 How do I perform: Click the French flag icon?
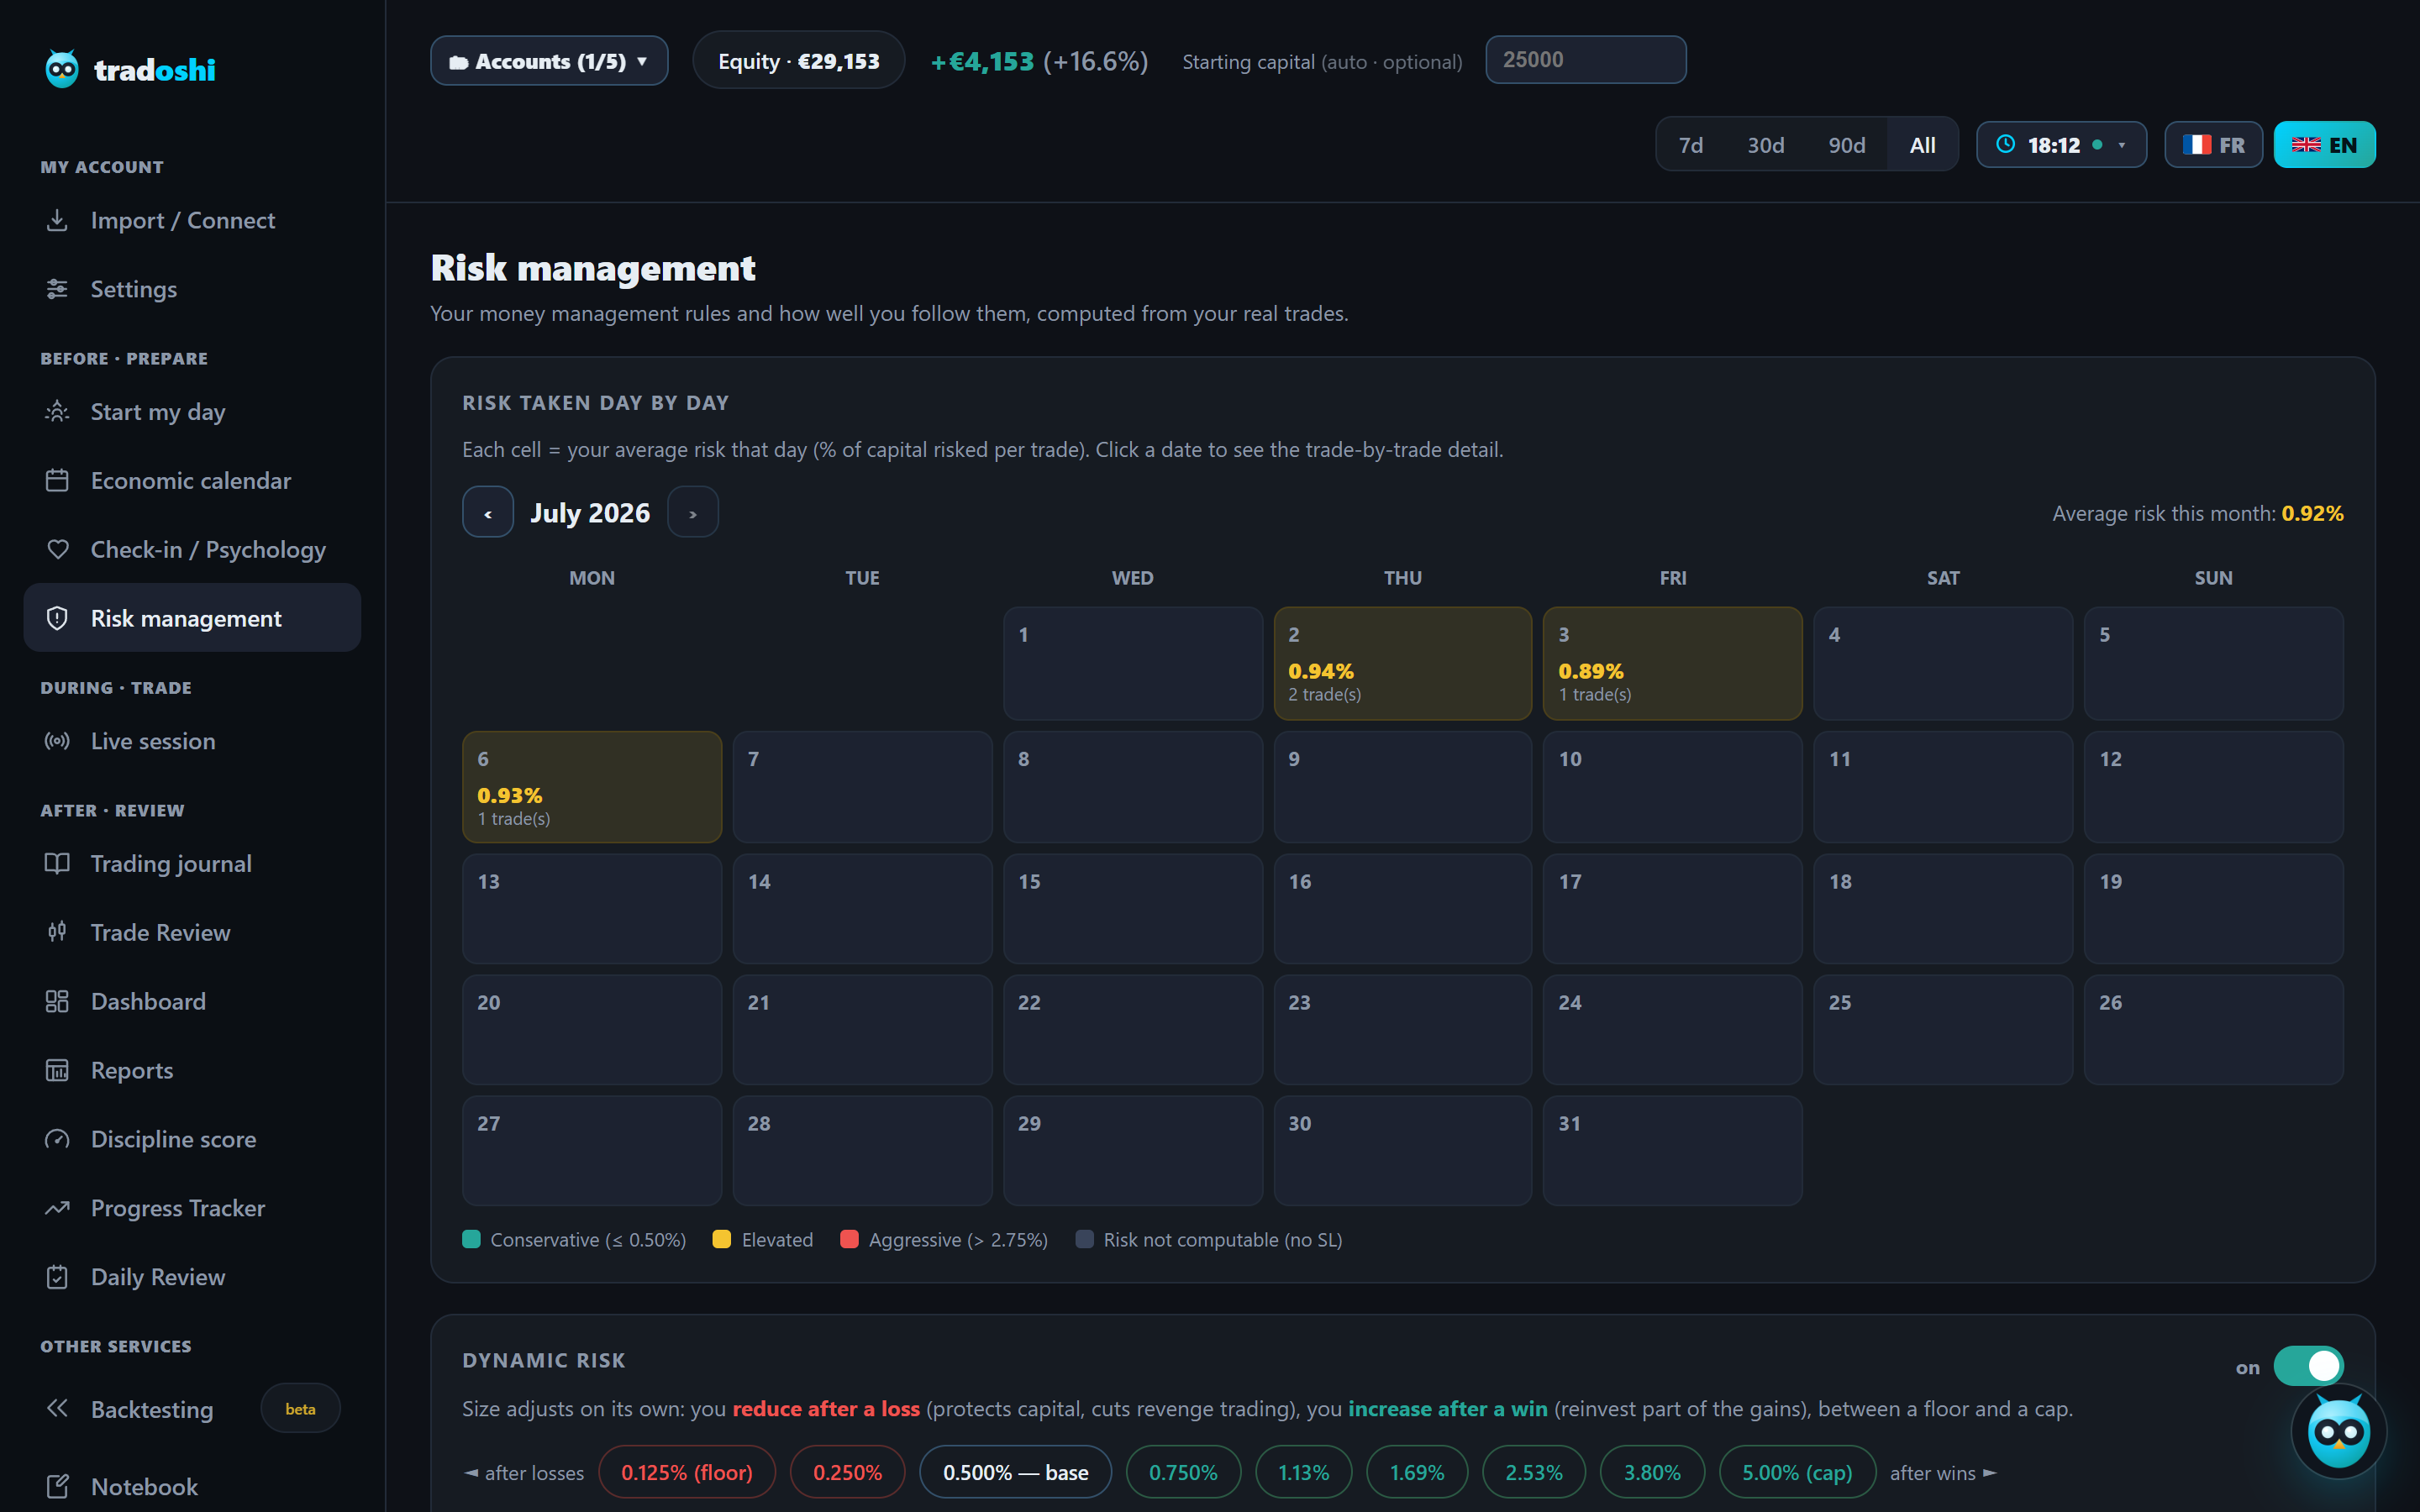coord(2196,145)
